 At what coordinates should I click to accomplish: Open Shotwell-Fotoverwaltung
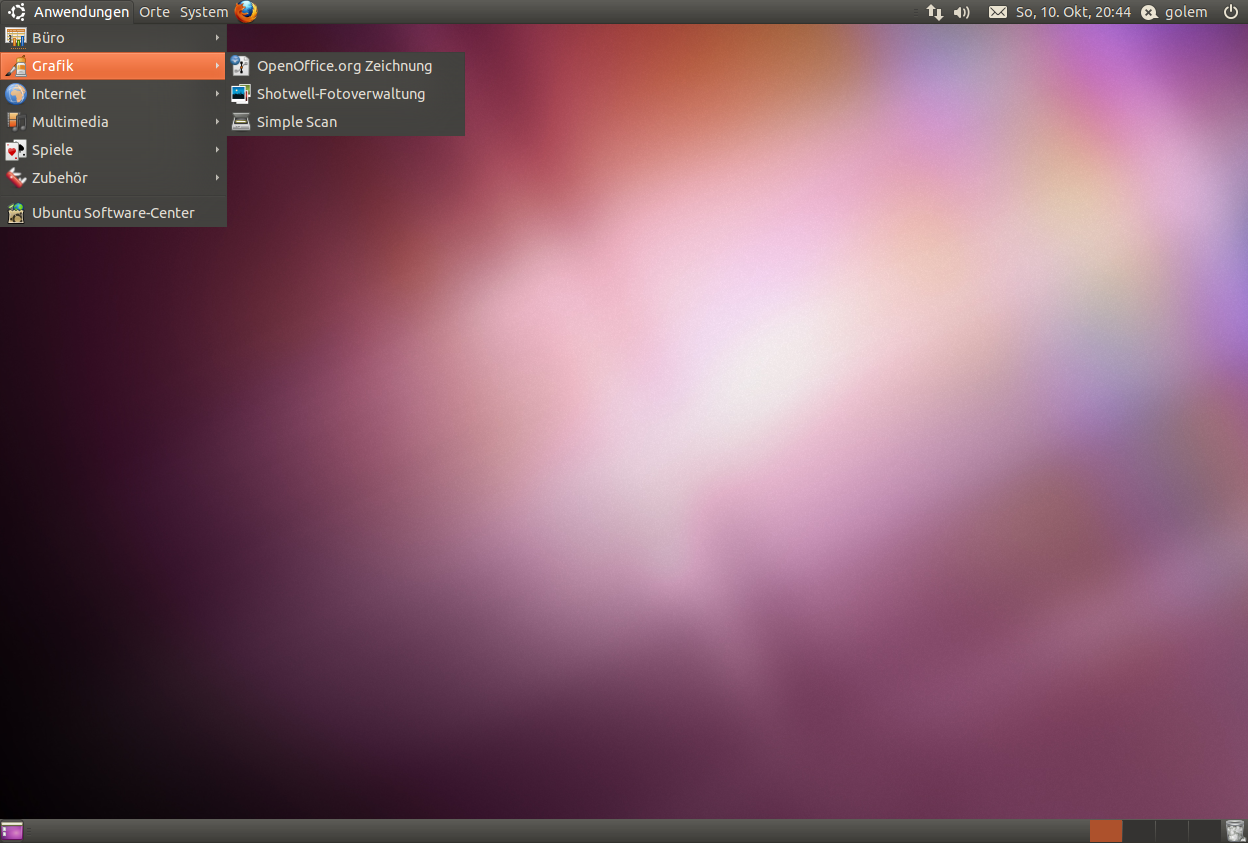coord(346,94)
